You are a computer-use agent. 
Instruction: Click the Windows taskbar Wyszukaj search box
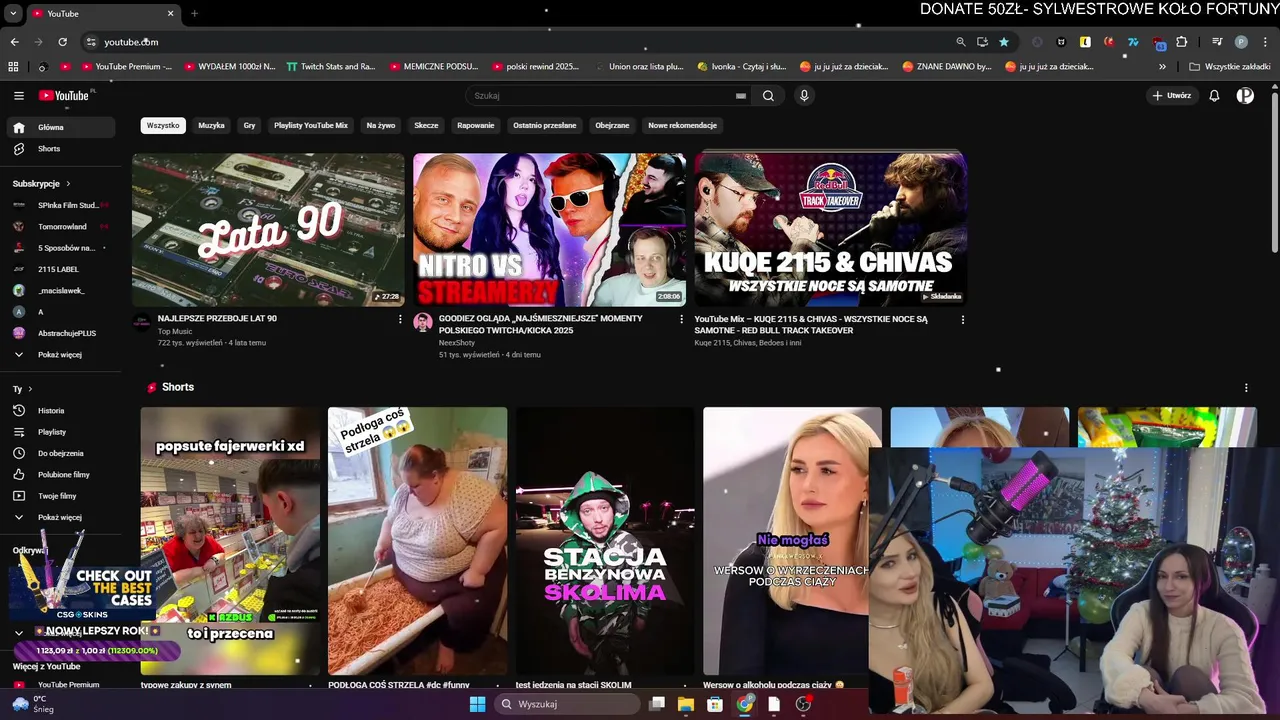(567, 704)
